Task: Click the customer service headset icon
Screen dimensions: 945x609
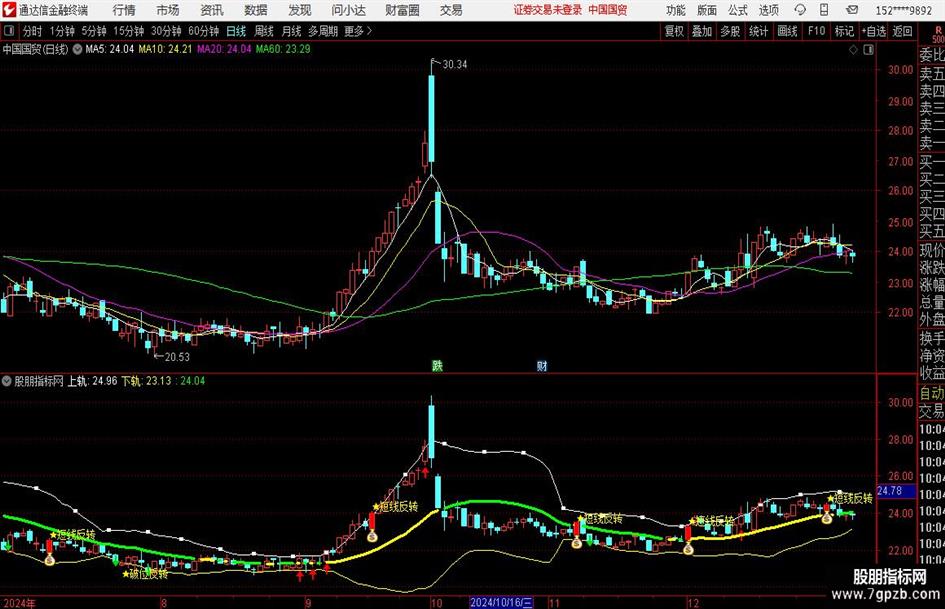Action: coord(800,10)
